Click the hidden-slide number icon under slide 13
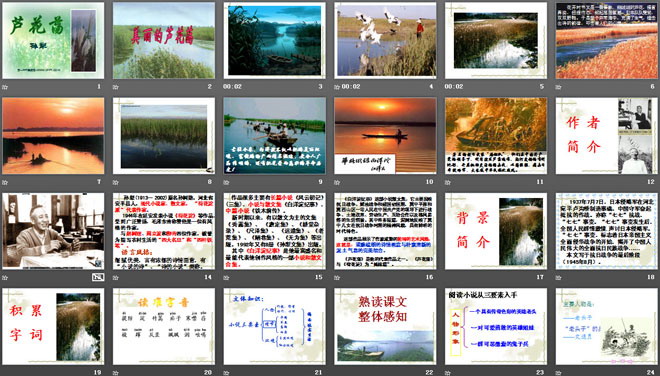This screenshot has width=660, height=376. pyautogui.click(x=98, y=277)
